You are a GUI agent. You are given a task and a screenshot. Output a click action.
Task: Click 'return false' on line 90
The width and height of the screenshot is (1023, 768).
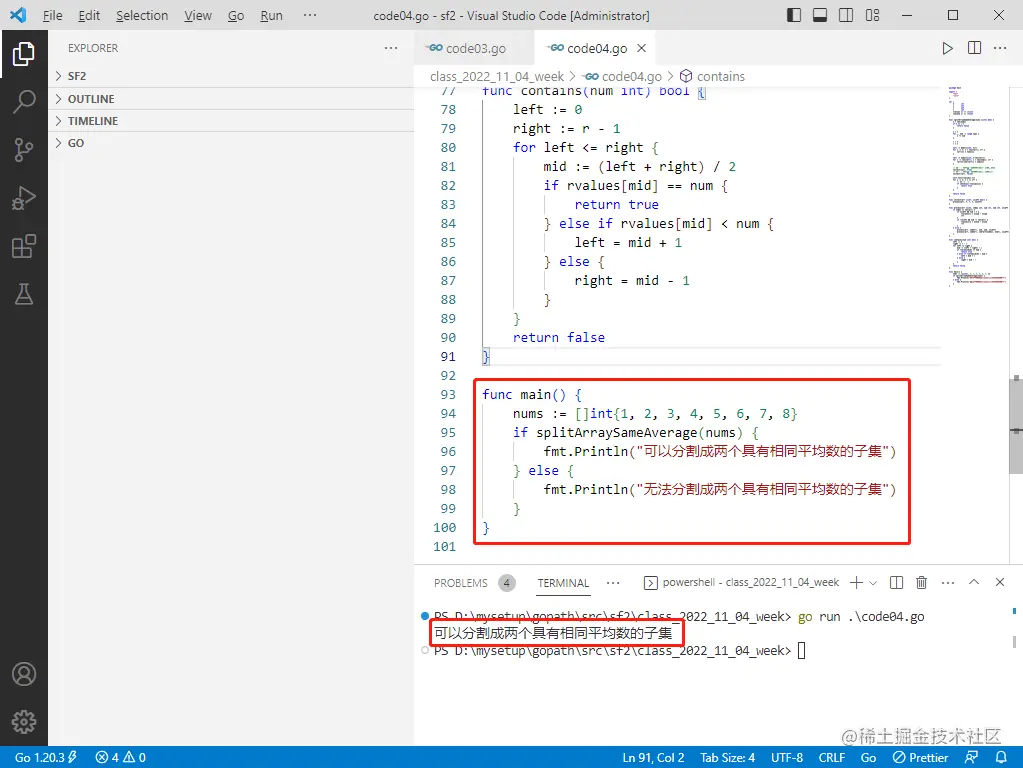(558, 337)
